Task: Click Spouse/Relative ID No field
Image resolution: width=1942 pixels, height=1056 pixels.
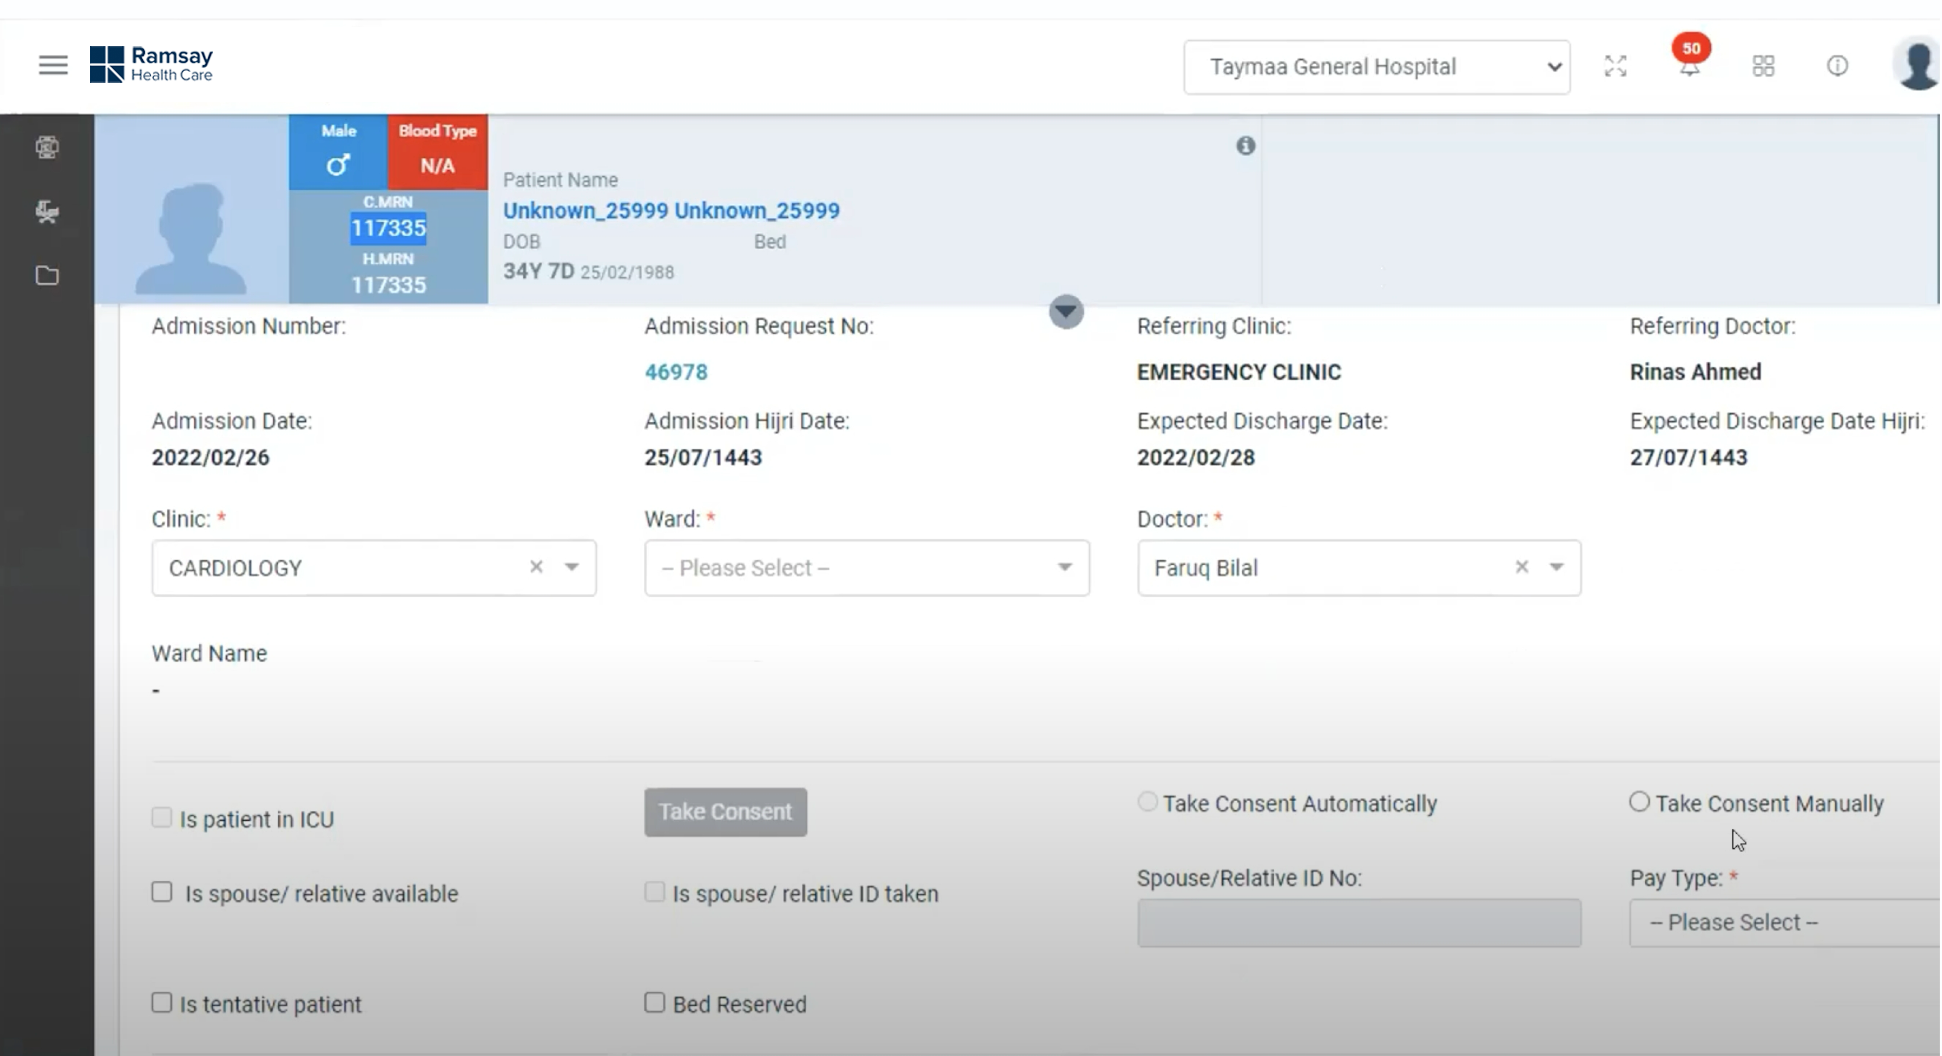Action: point(1359,923)
